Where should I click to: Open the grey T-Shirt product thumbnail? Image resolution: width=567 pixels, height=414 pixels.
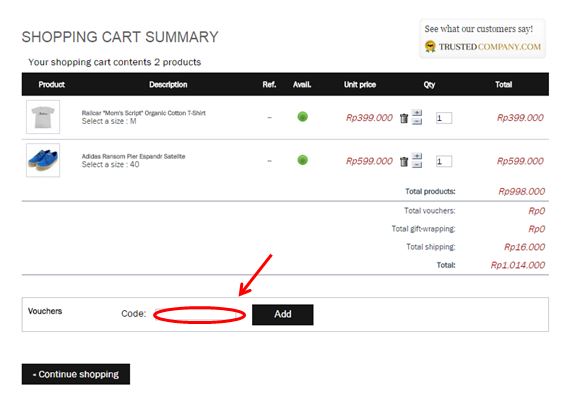43,117
